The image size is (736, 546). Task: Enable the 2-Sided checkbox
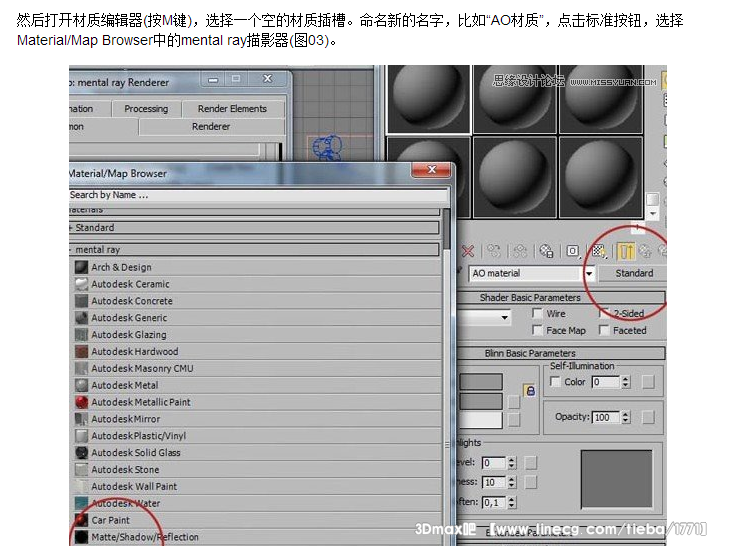pos(604,313)
